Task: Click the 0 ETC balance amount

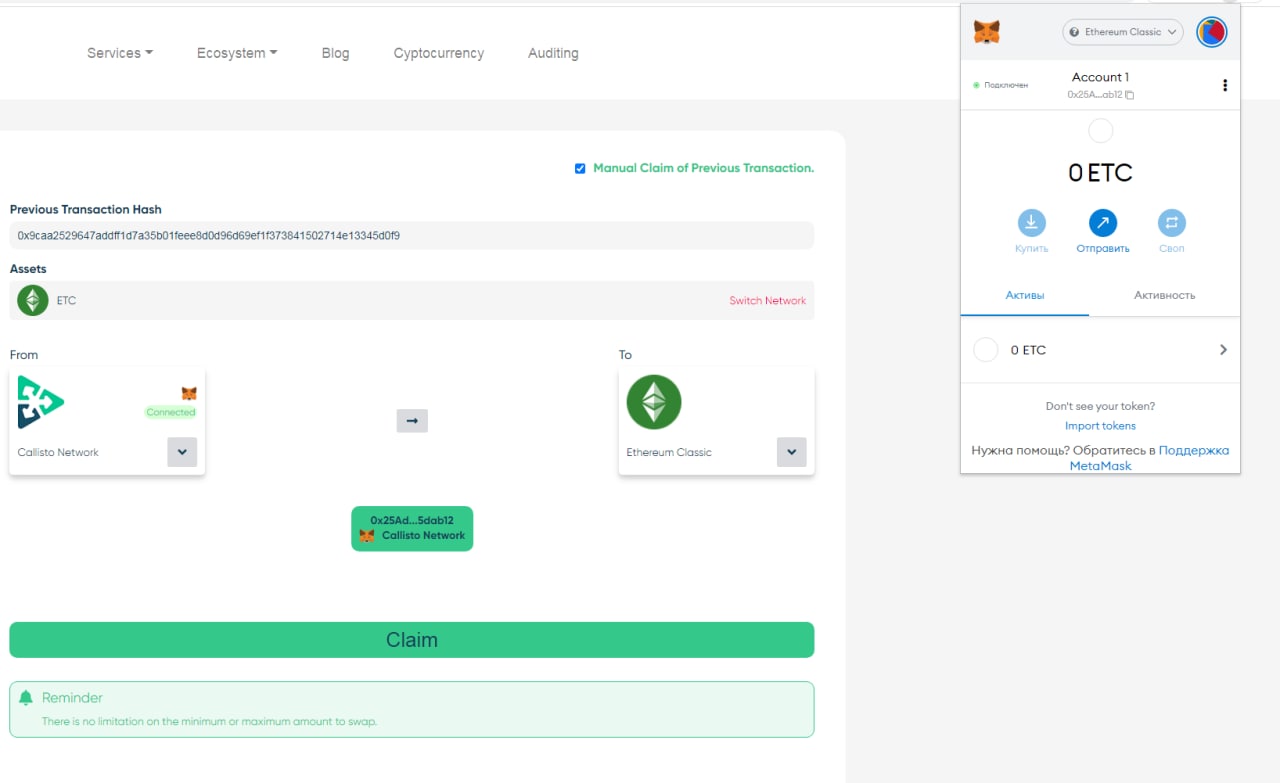Action: [1100, 173]
